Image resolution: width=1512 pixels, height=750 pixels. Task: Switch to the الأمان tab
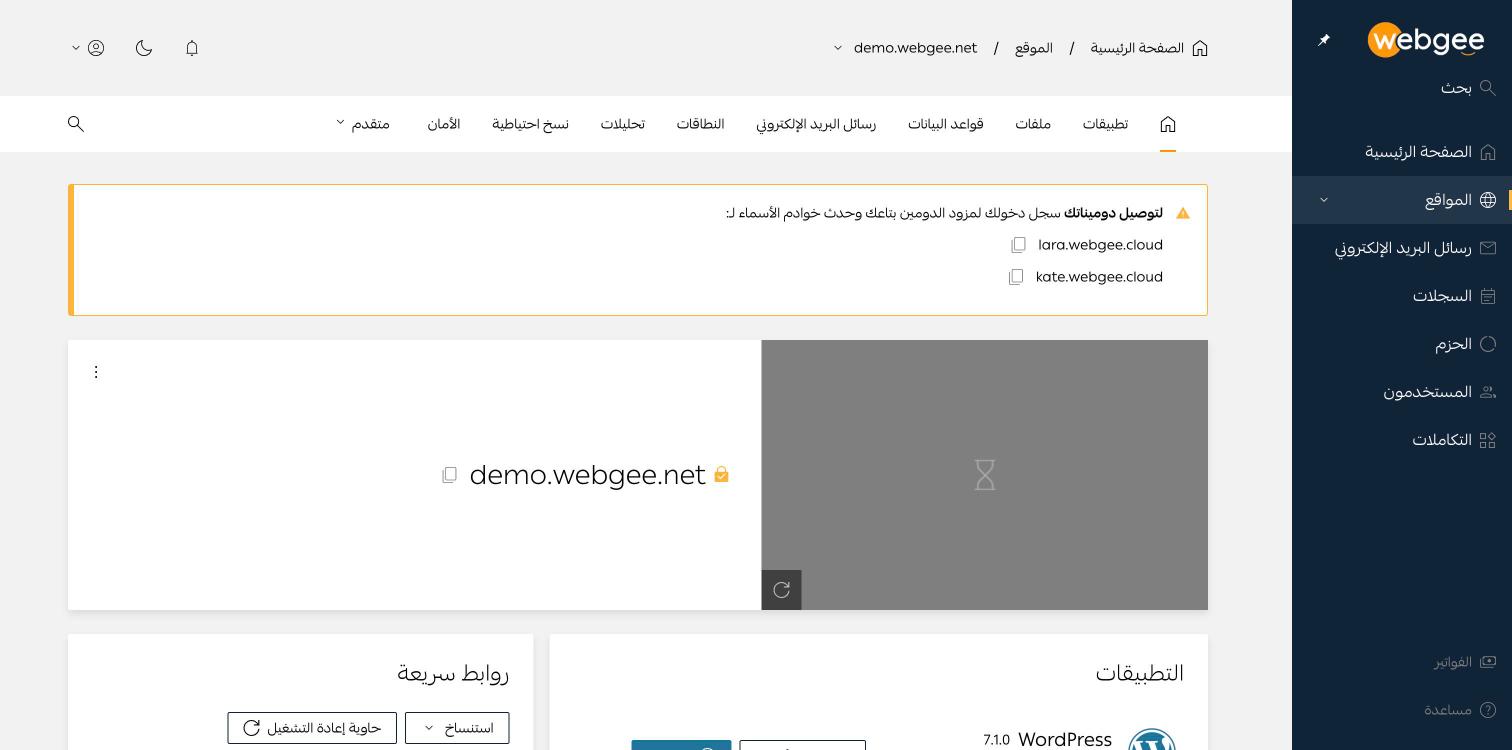point(444,124)
